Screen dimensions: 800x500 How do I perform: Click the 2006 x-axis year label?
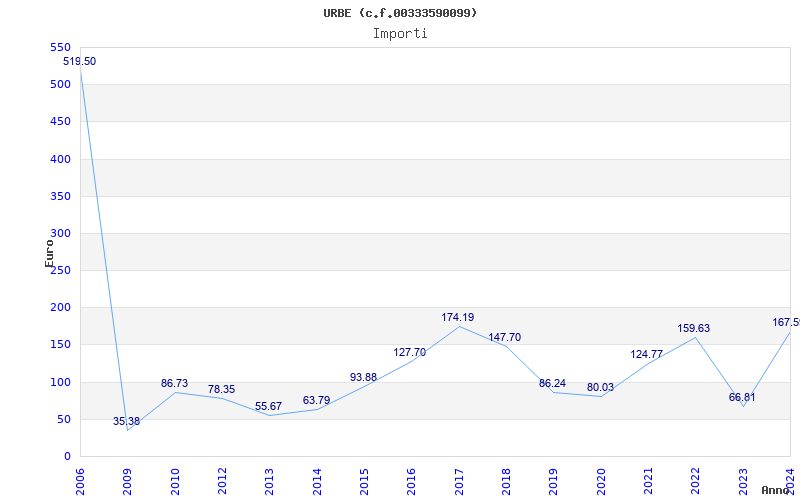[80, 482]
